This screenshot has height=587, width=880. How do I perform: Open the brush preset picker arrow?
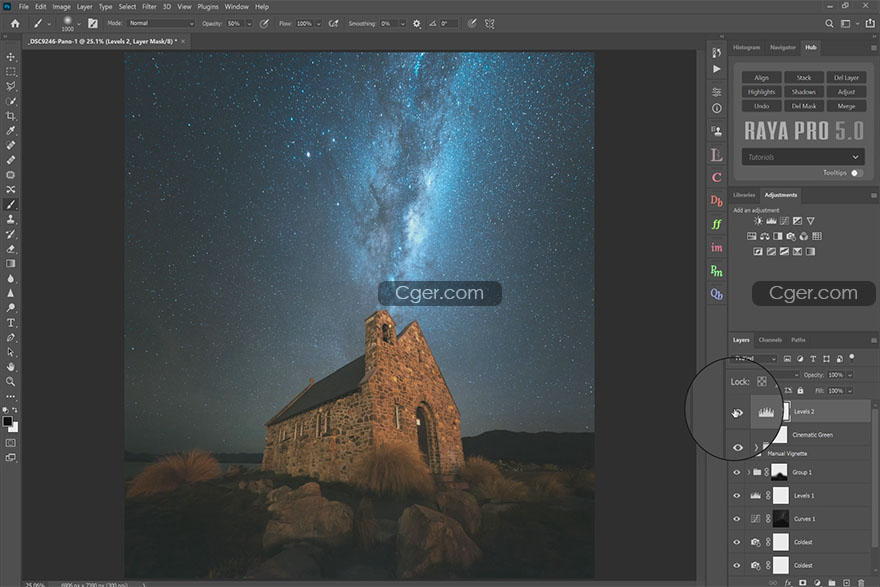pos(79,24)
